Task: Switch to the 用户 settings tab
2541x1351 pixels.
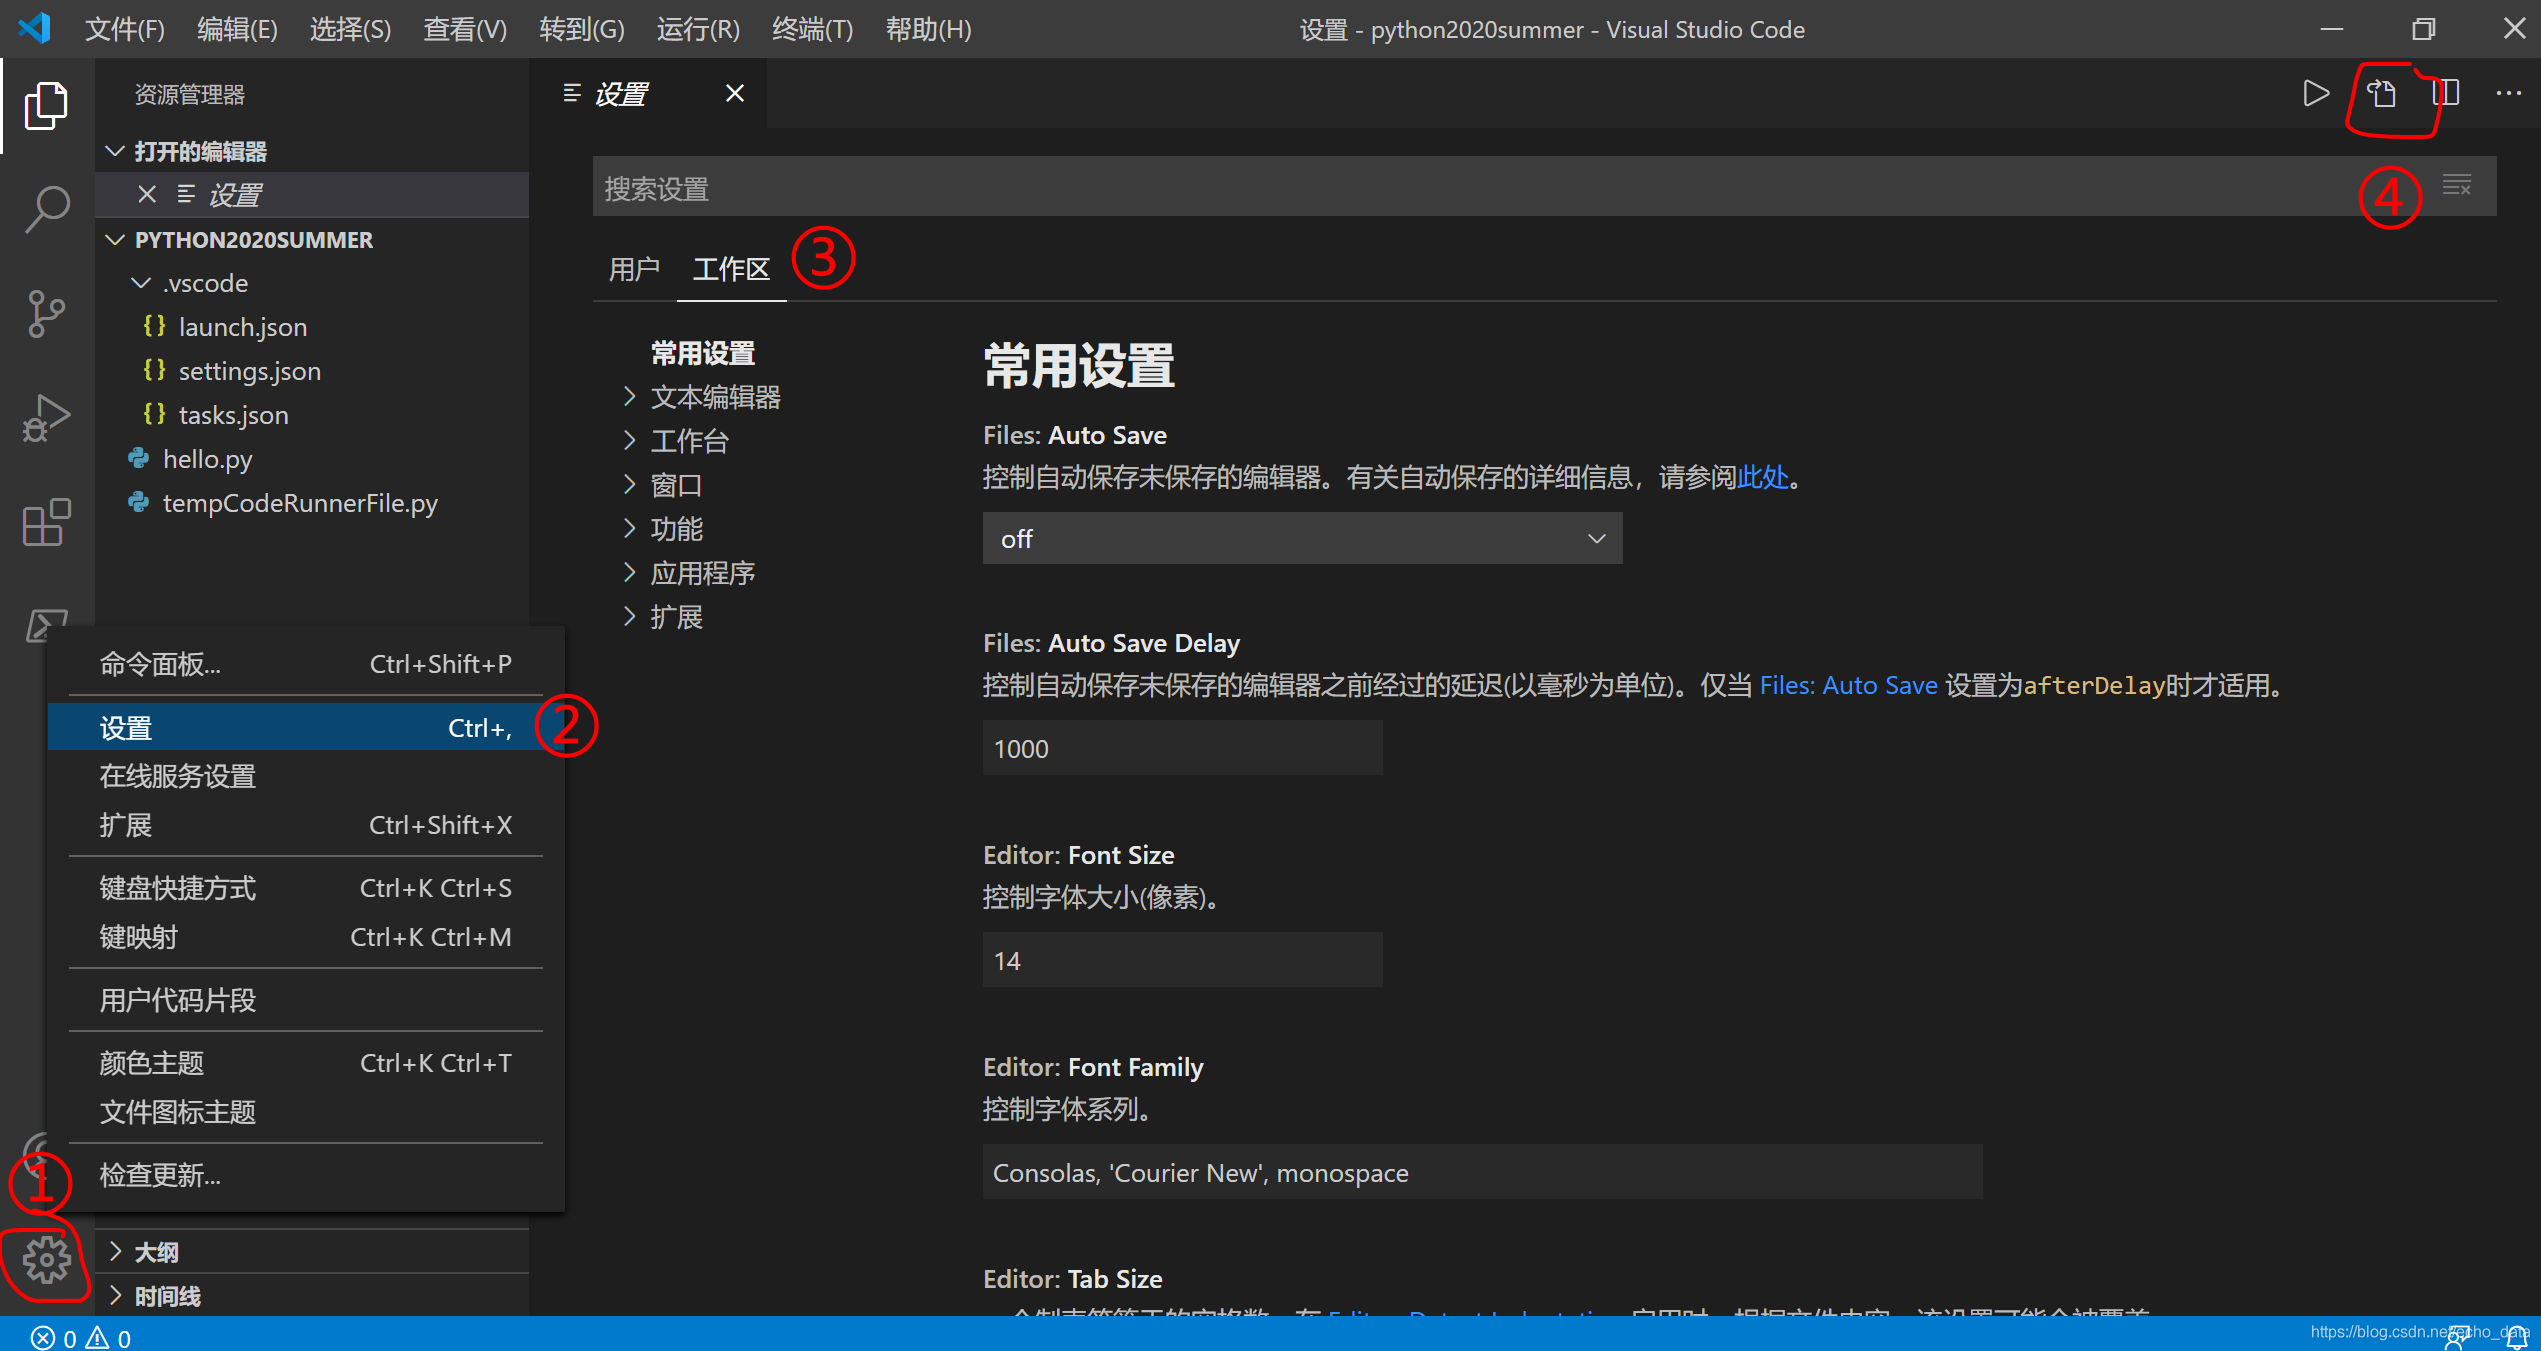Action: pos(634,267)
